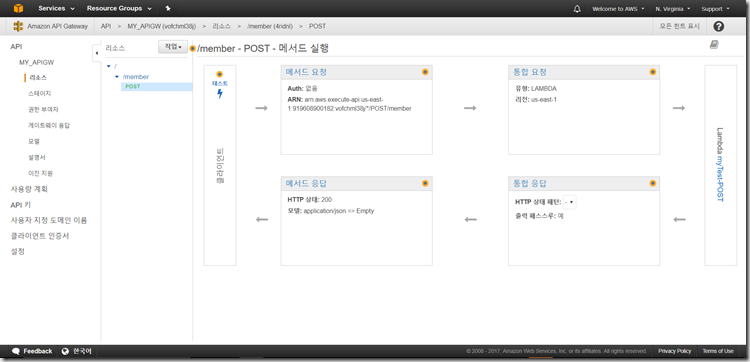Open the N. Virginia region selector
This screenshot has height=362, width=750.
tap(673, 9)
